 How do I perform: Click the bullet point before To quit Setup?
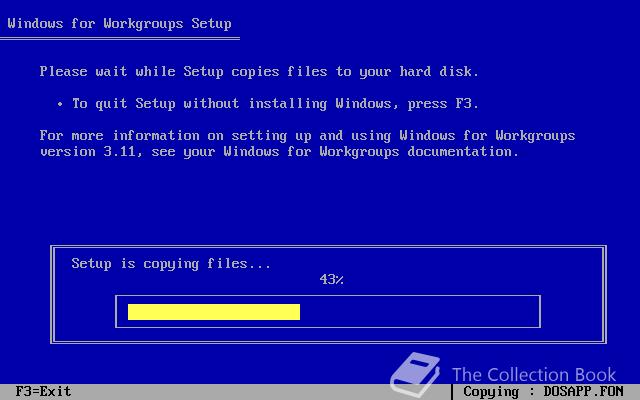point(60,104)
